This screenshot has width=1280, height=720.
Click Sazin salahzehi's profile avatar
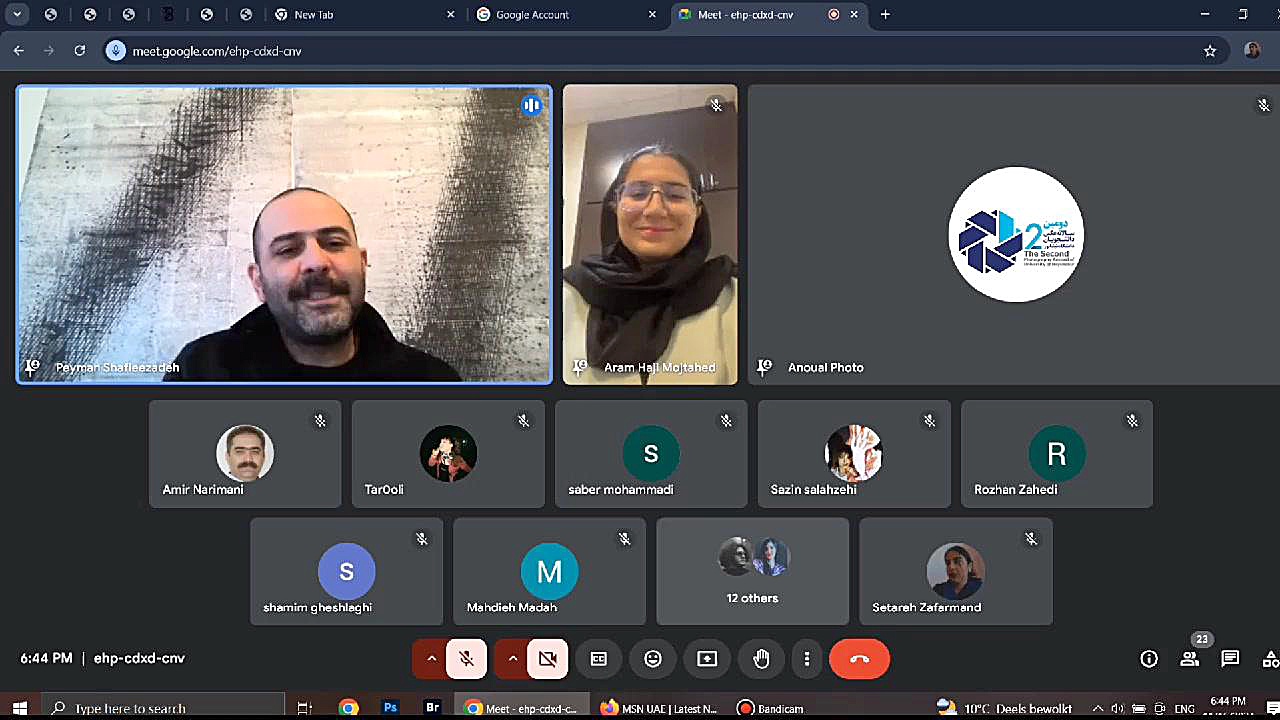(x=854, y=453)
